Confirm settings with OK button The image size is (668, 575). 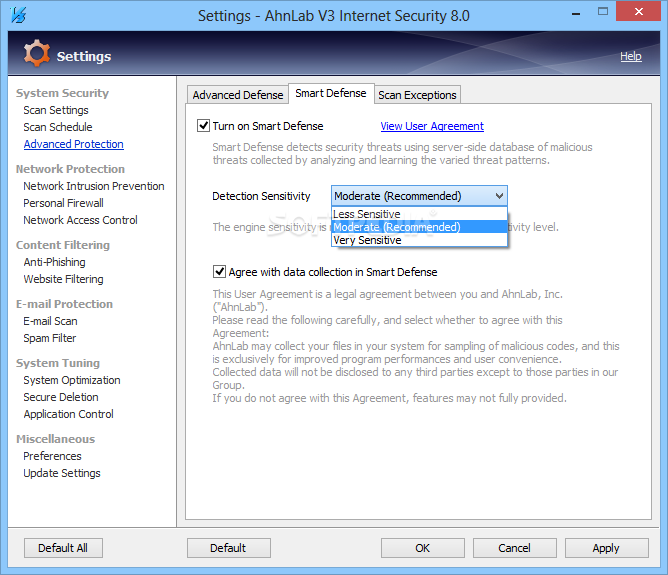click(423, 548)
